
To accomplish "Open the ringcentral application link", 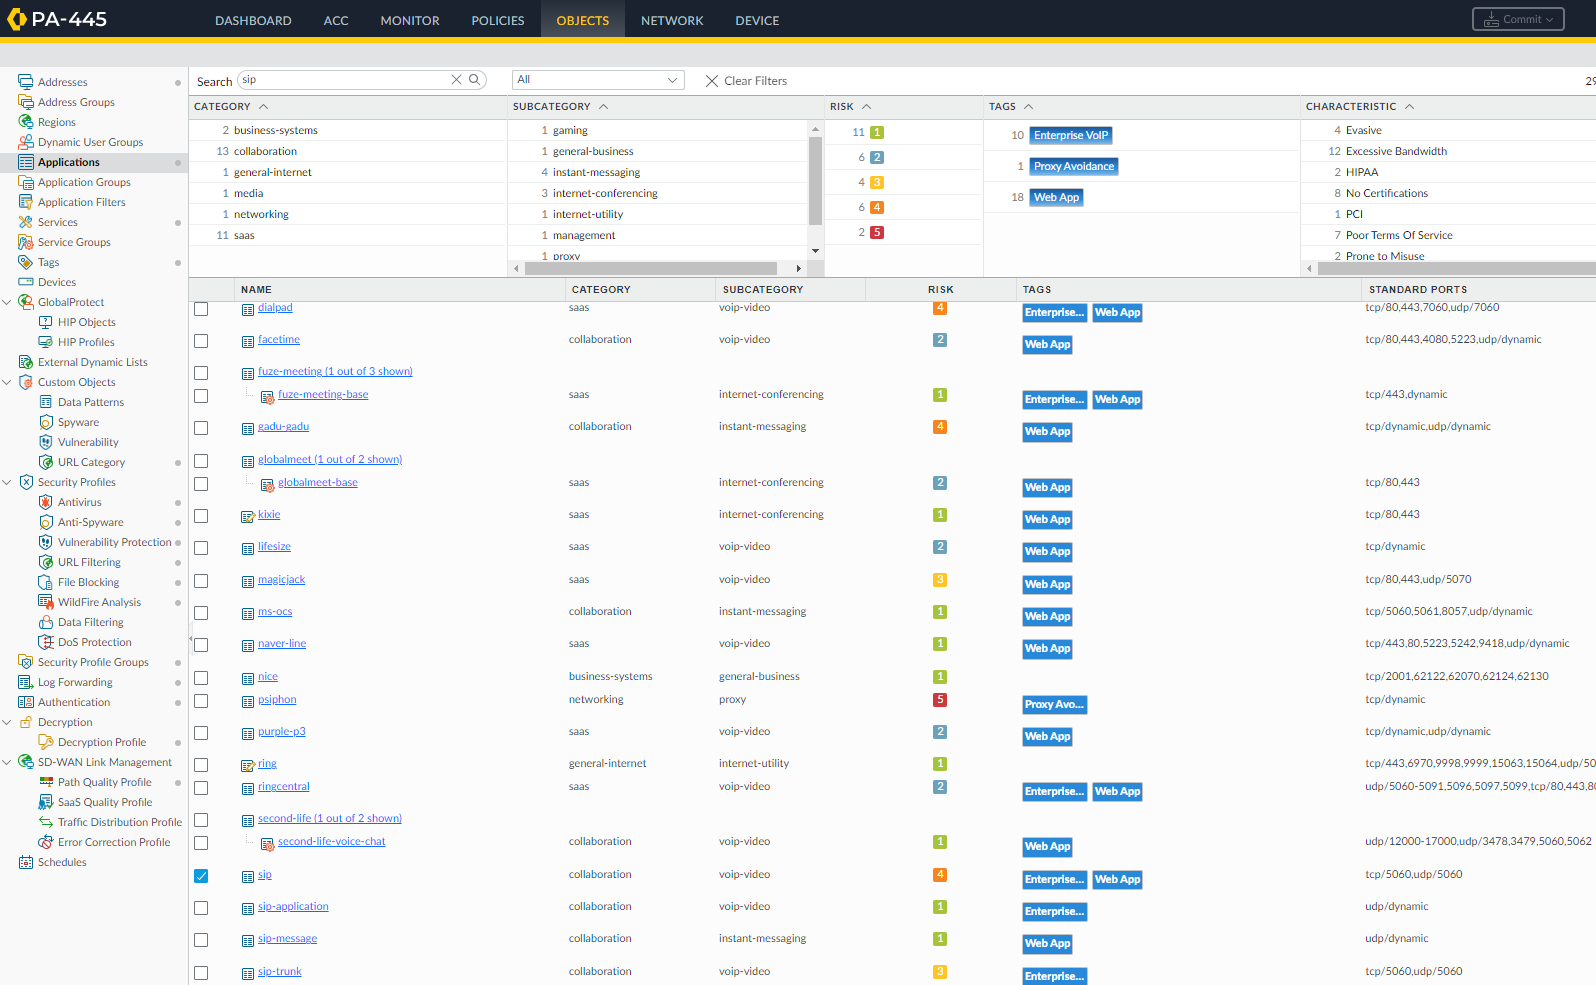I will click(284, 787).
